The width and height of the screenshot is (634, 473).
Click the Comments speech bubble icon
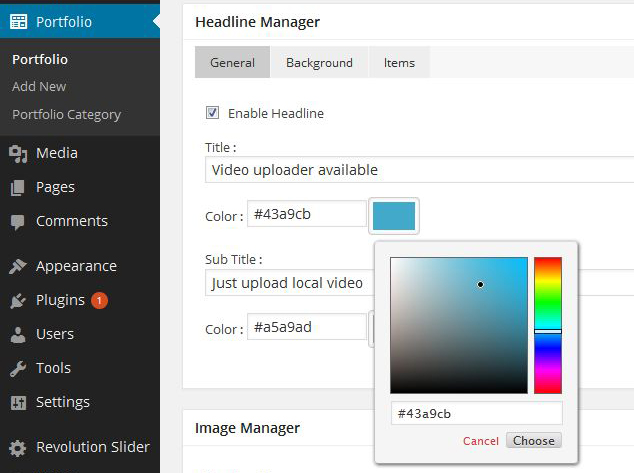(17, 222)
